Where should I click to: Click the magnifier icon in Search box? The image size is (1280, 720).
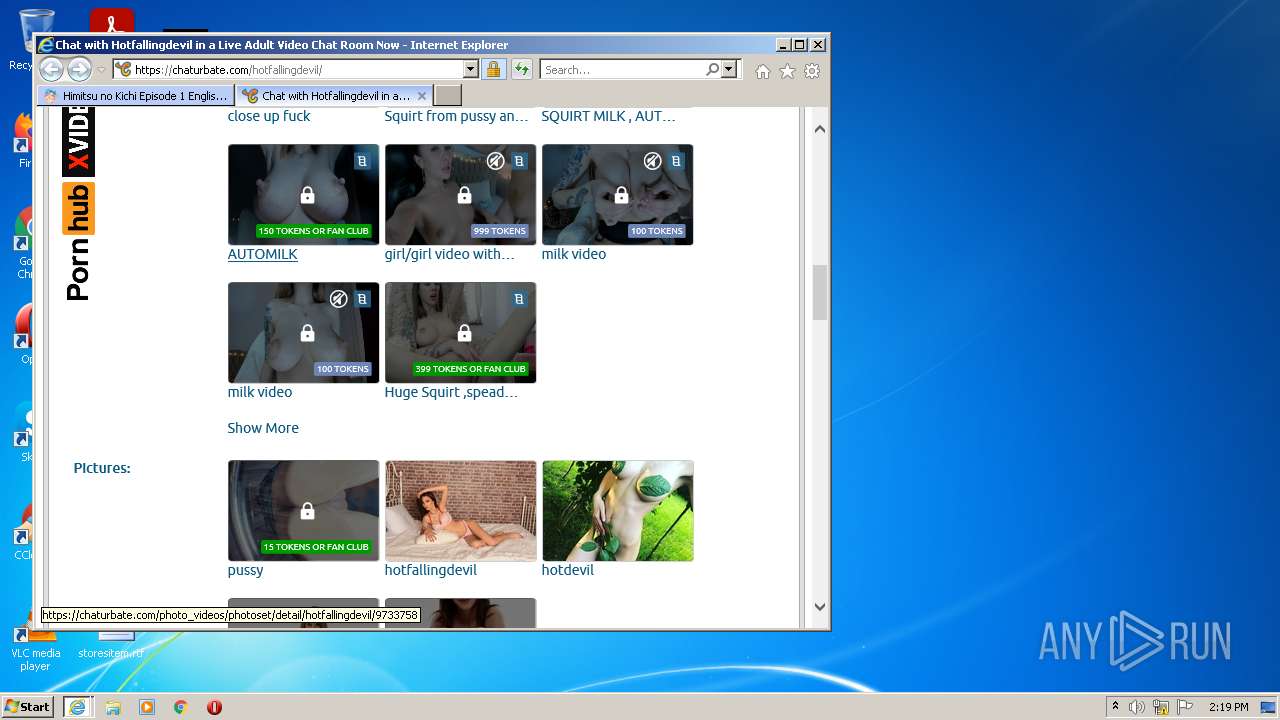tap(712, 69)
